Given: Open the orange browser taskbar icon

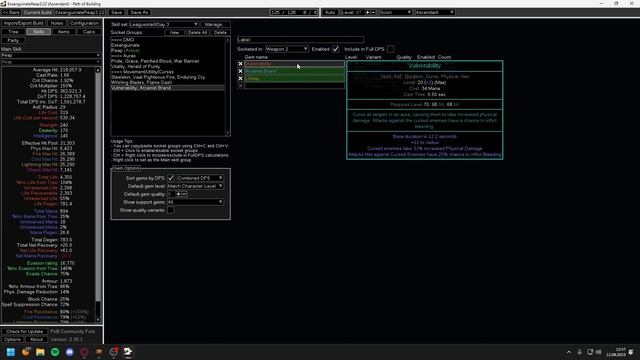Looking at the screenshot, I should click(x=25, y=352).
